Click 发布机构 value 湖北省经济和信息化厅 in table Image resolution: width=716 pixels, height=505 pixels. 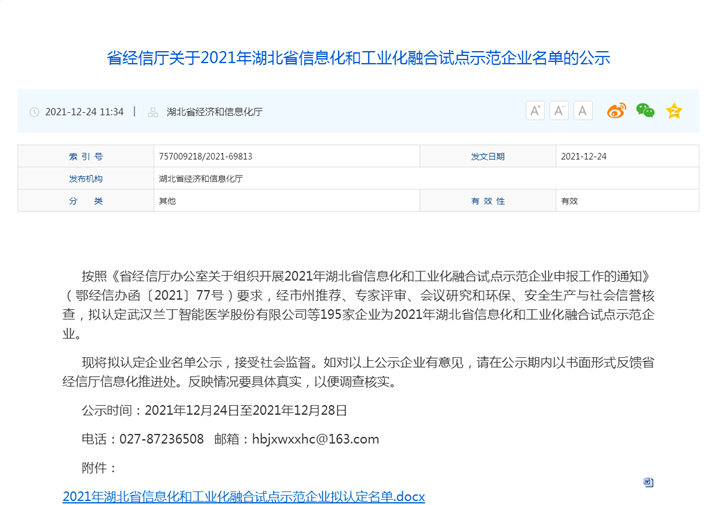201,179
